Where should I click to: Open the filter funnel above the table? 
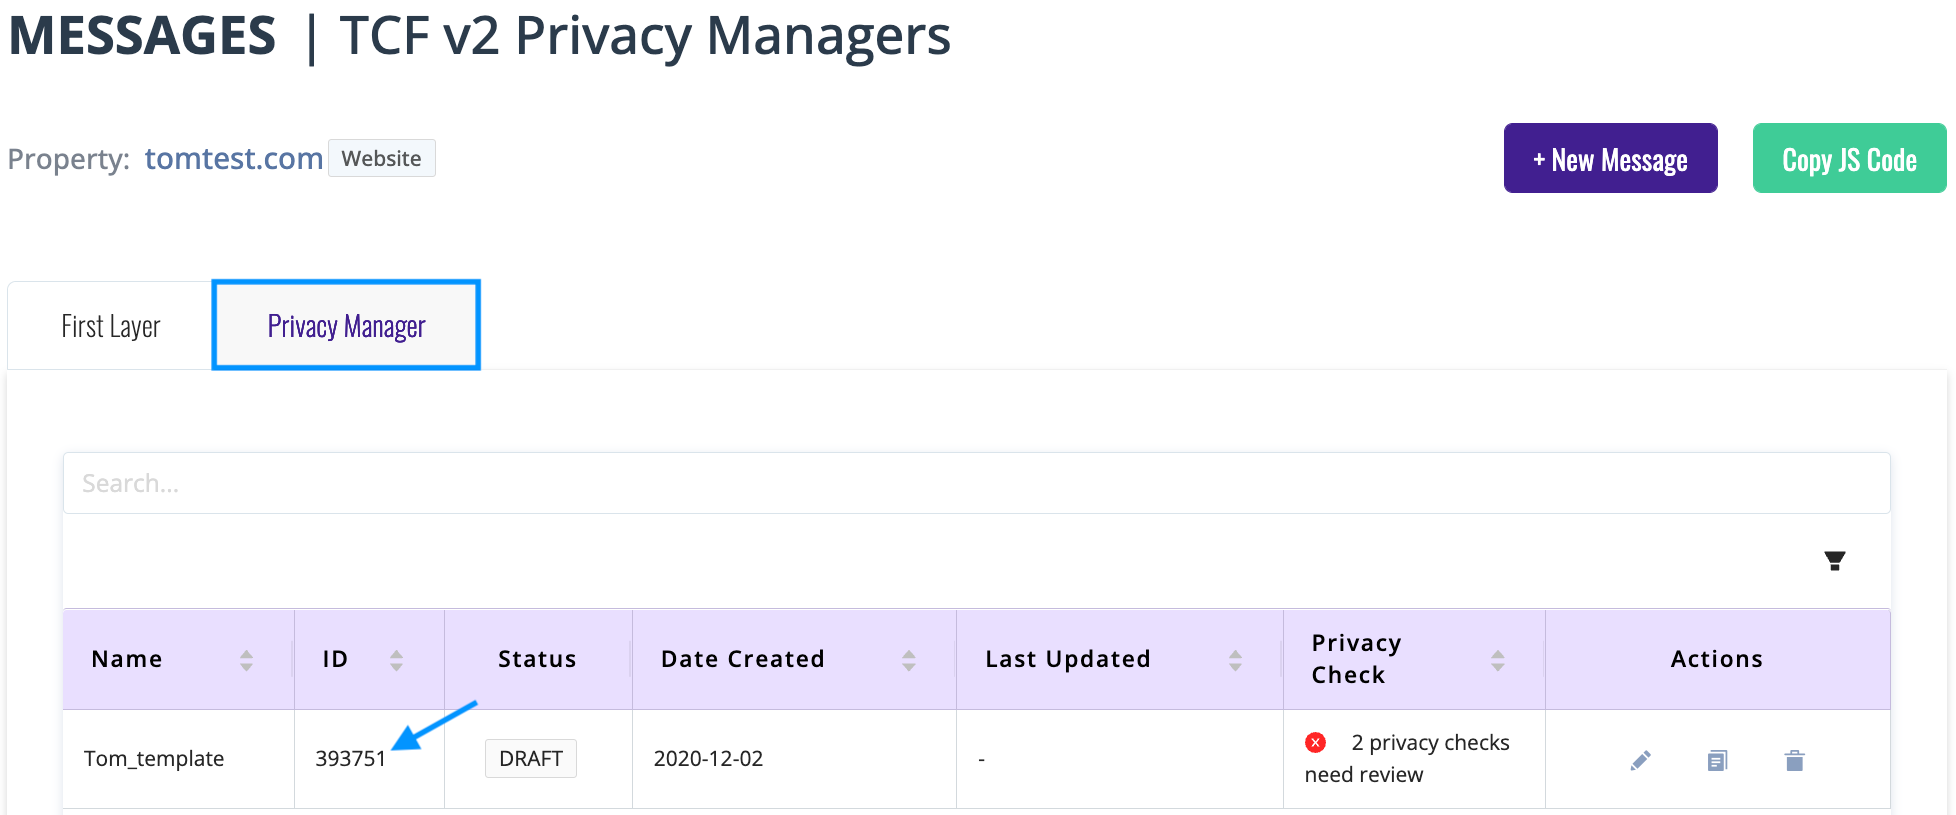click(1833, 561)
